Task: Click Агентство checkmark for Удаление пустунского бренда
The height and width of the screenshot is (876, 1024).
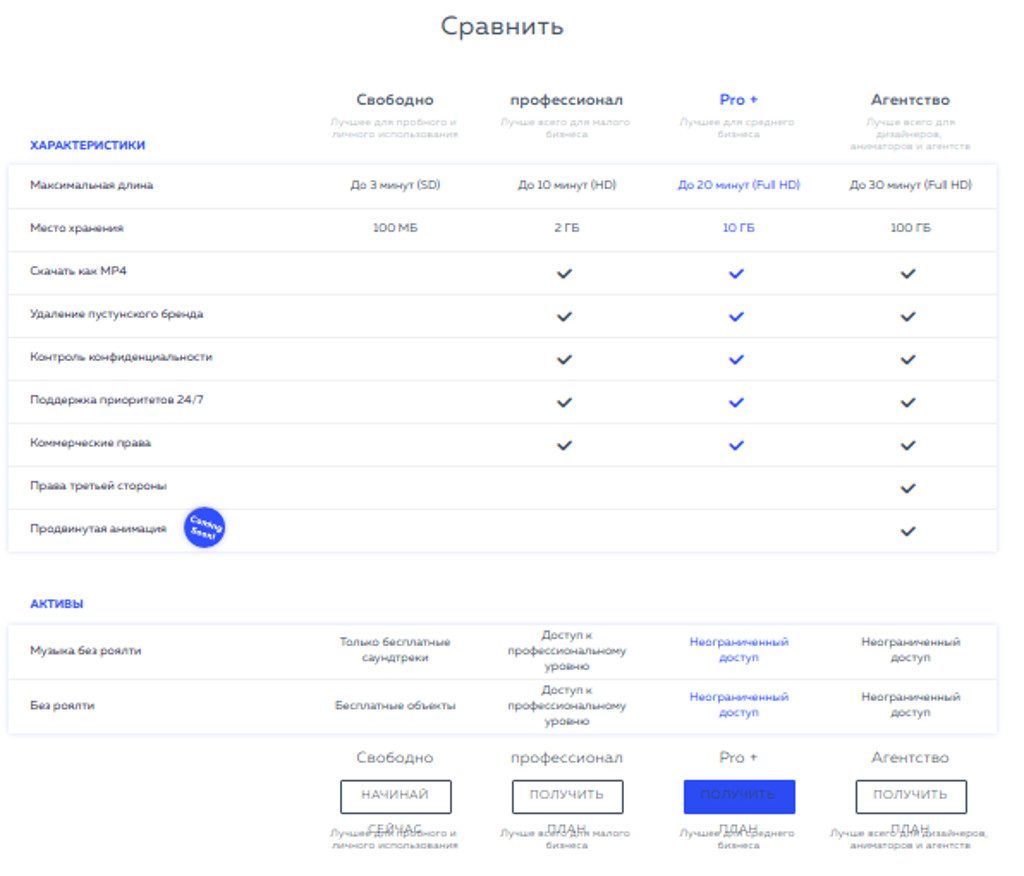Action: click(x=908, y=316)
